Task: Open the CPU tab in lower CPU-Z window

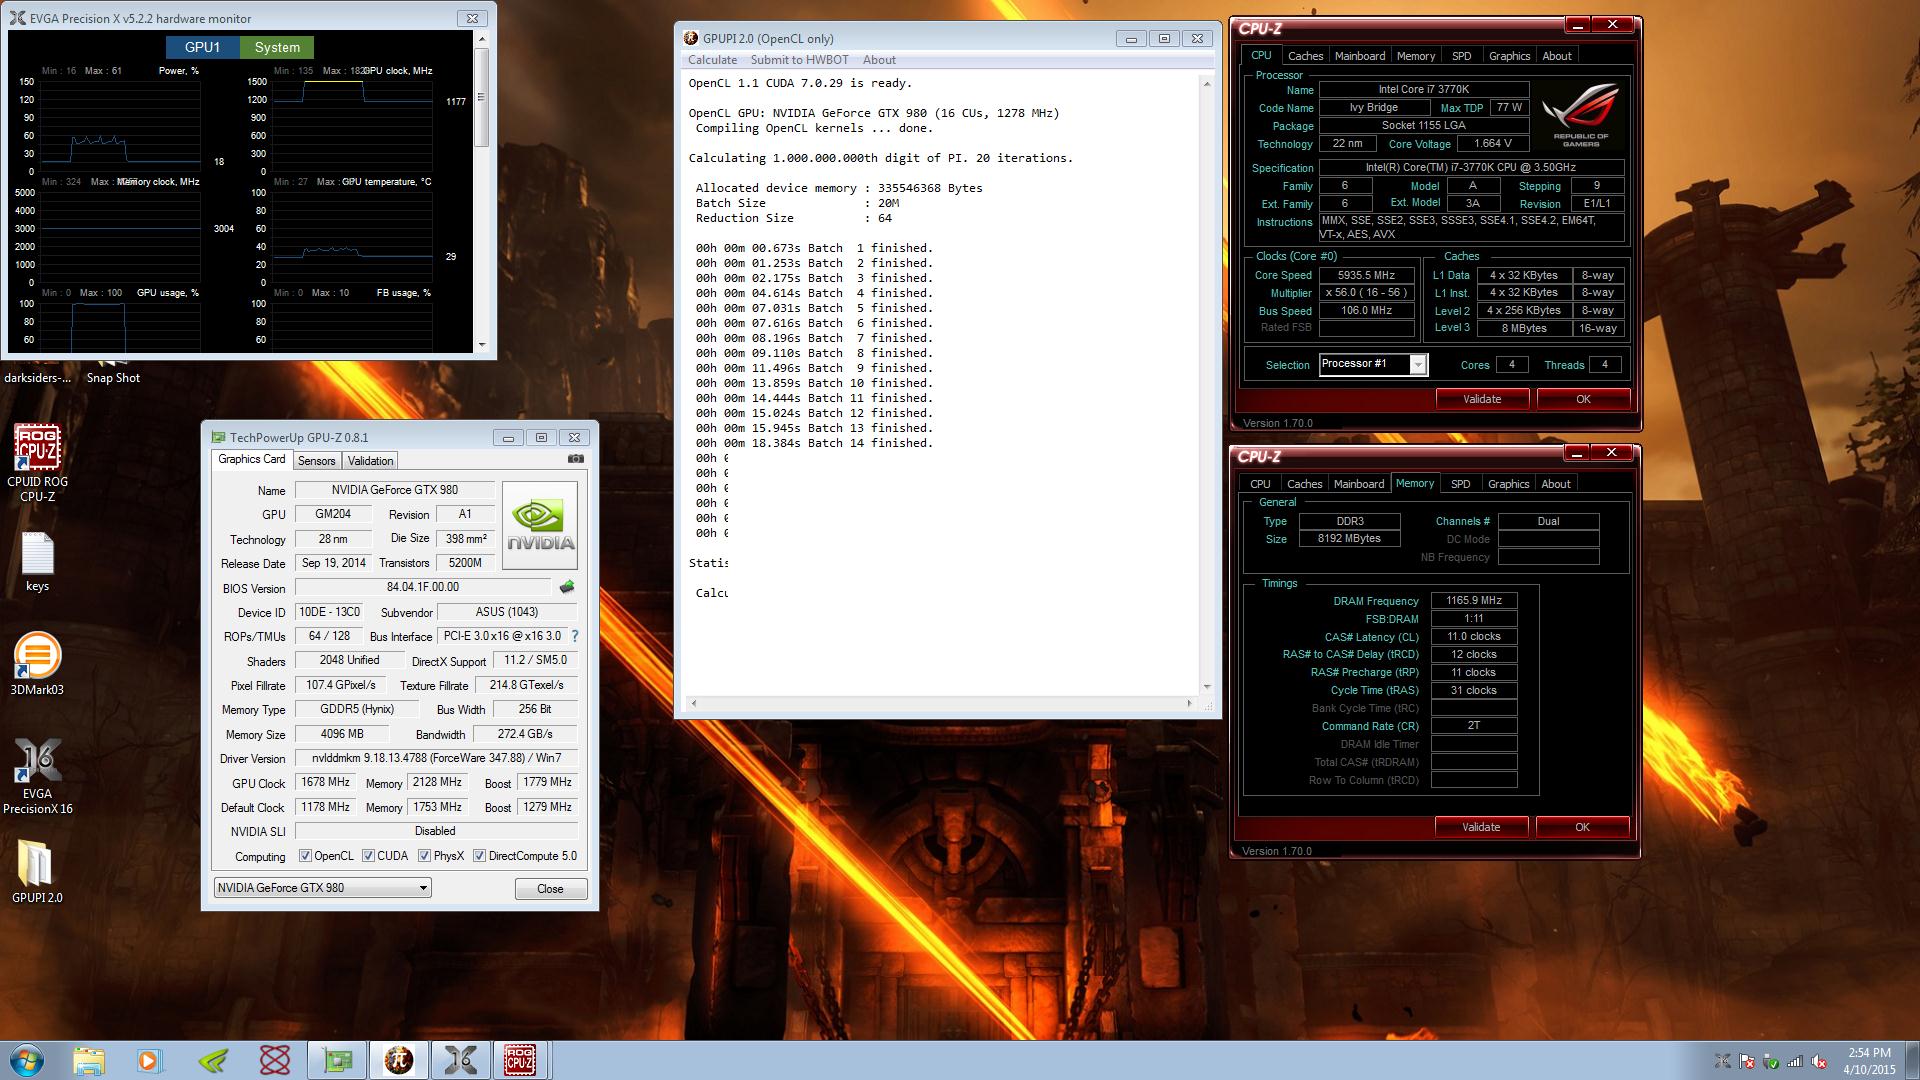Action: tap(1260, 484)
